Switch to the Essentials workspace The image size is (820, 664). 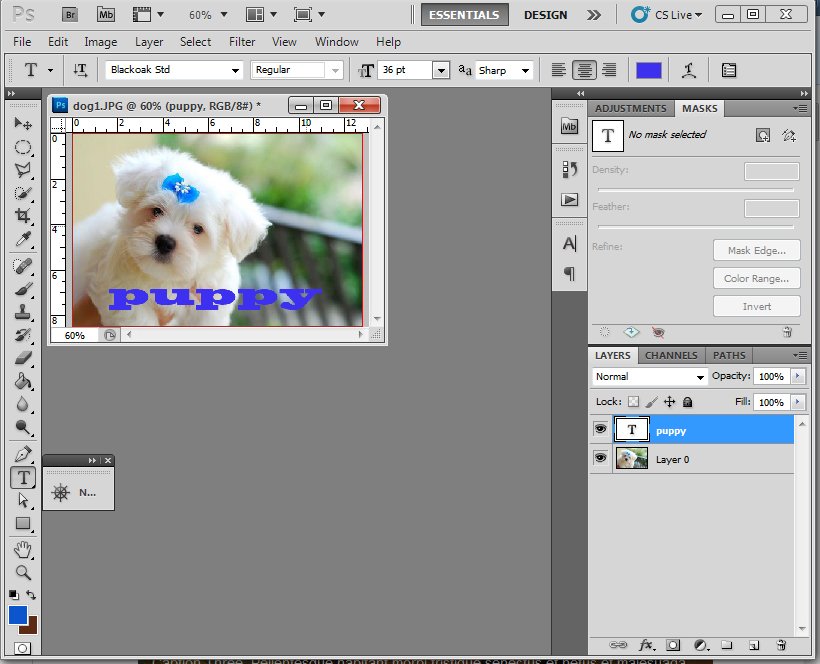[464, 15]
